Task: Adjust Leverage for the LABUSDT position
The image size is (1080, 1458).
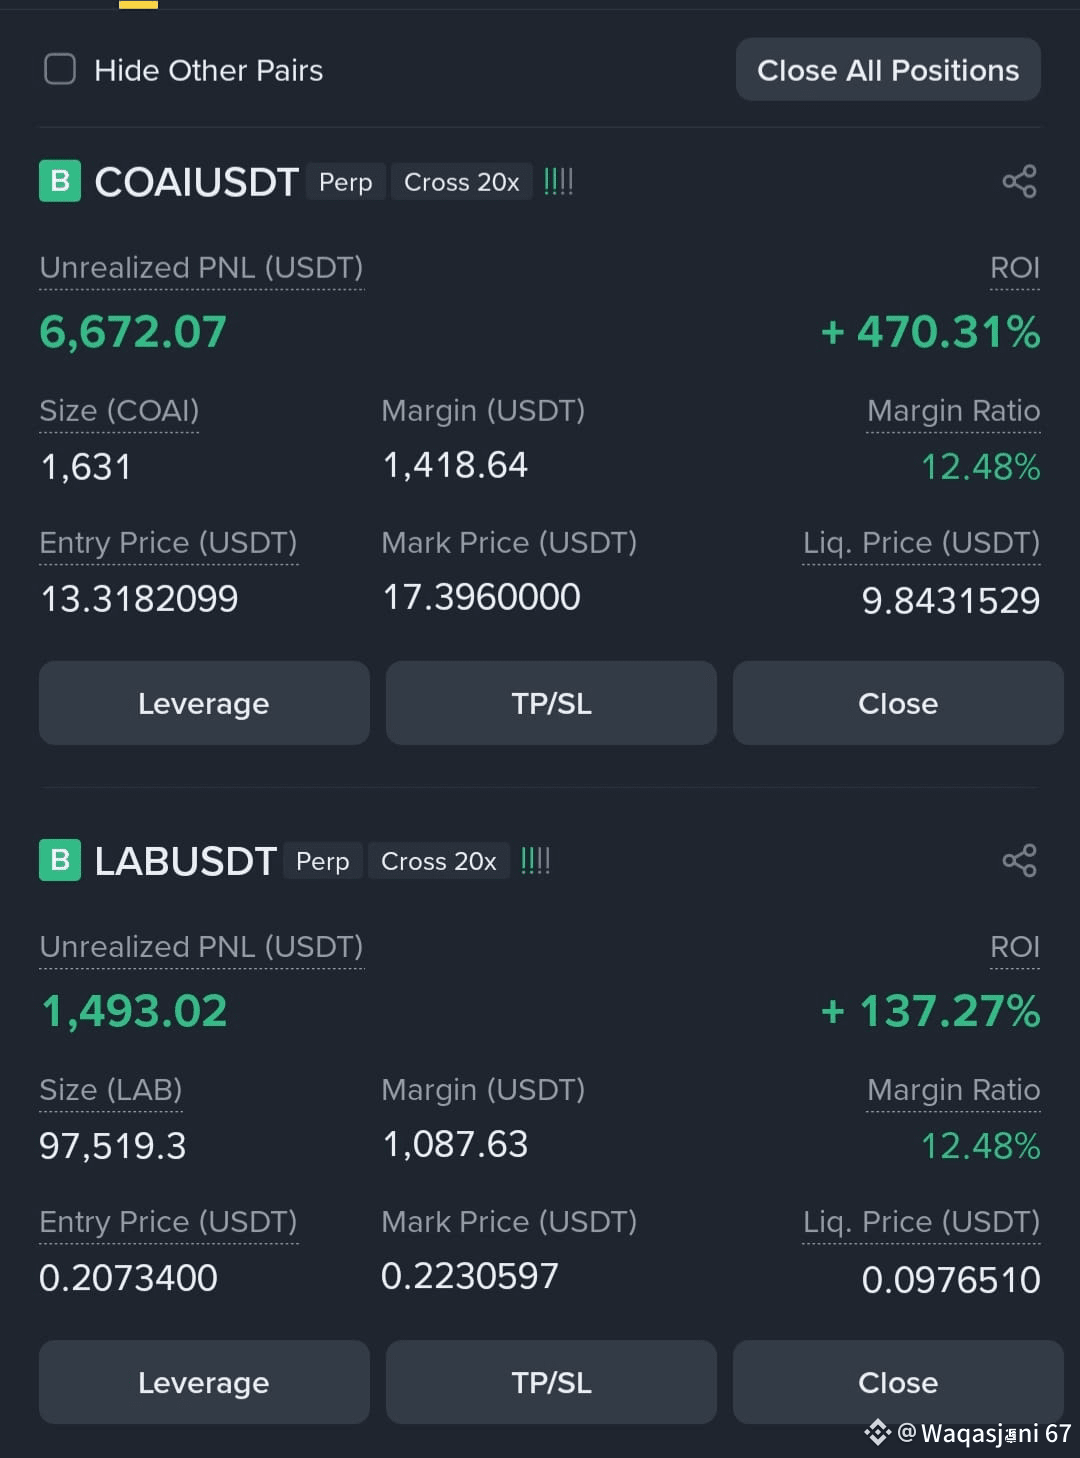Action: pos(204,1382)
